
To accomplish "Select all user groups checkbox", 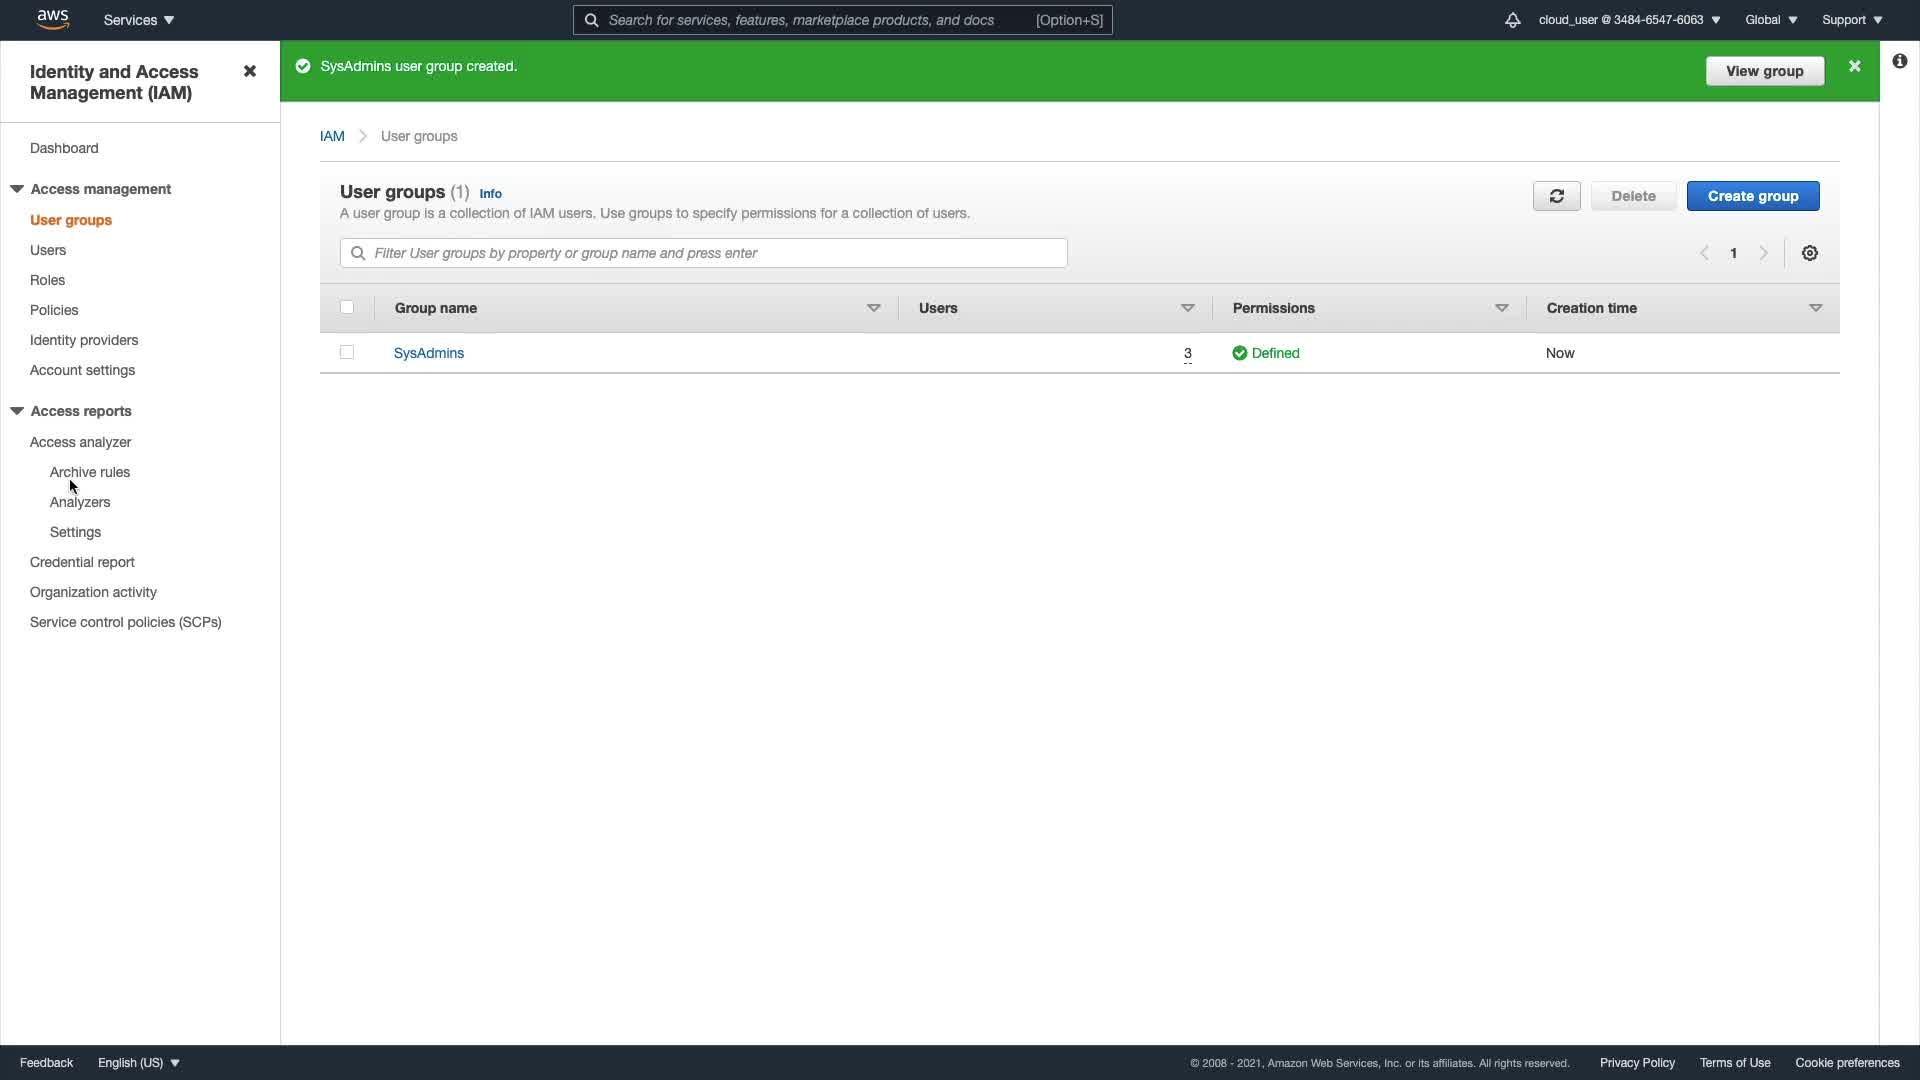I will click(347, 307).
